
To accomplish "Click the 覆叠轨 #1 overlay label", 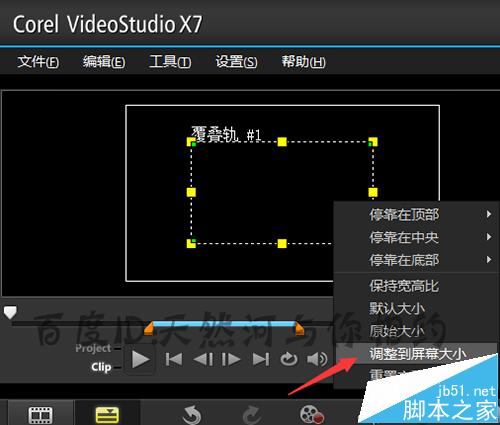I will point(226,135).
